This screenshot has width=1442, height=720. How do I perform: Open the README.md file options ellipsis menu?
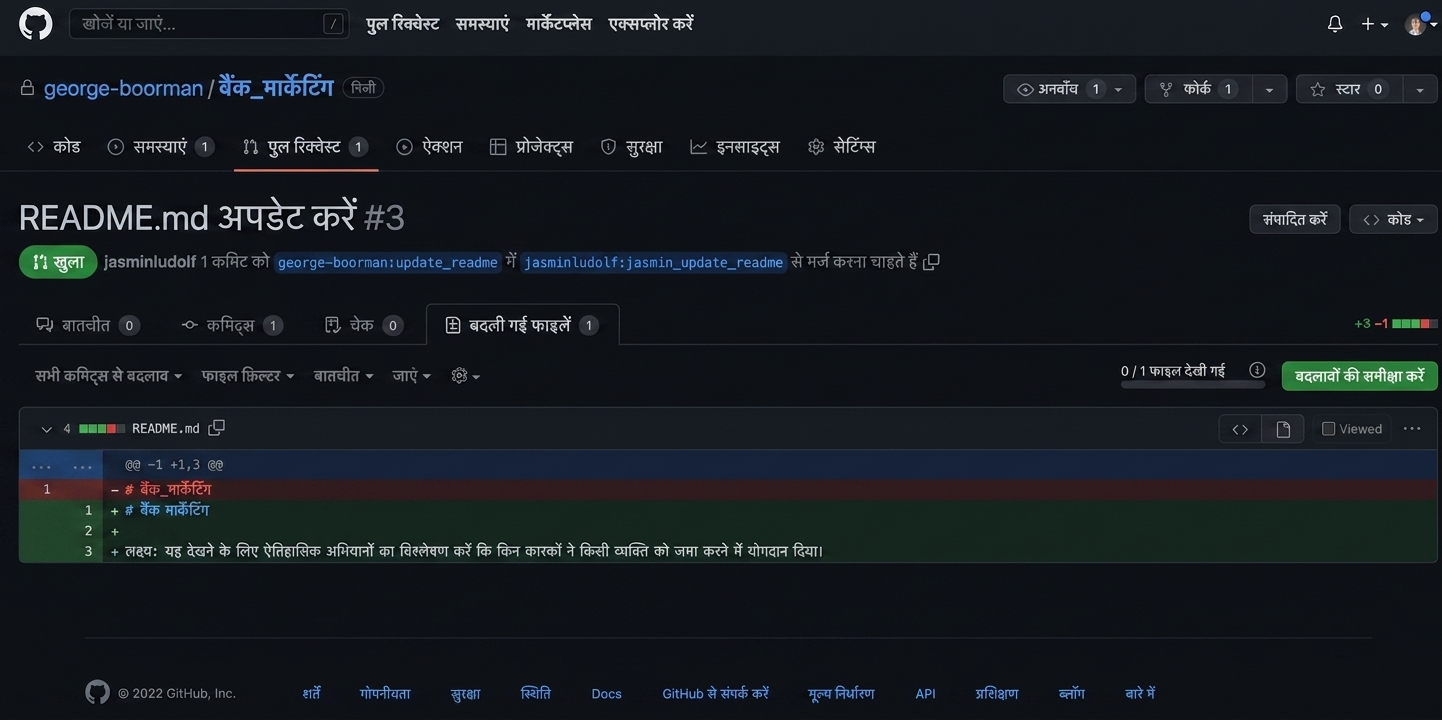pyautogui.click(x=1412, y=429)
